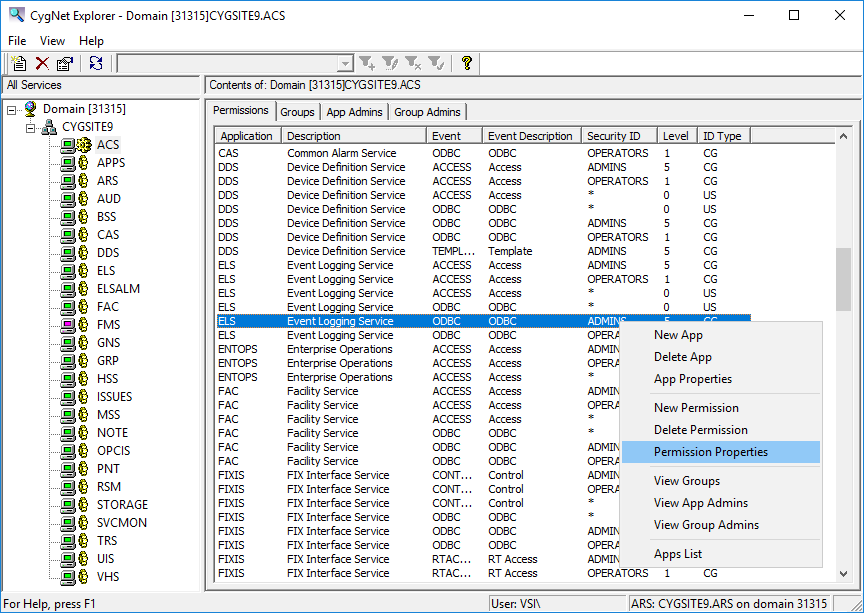Select the CAS Common Alarm Service row

pyautogui.click(x=483, y=153)
